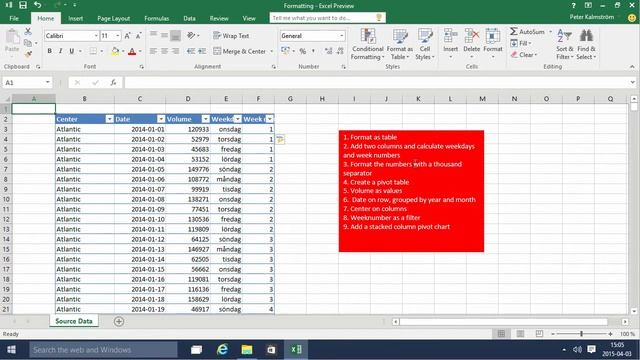Viewport: 640px width, 360px height.
Task: Add a new sheet with plus icon
Action: pyautogui.click(x=119, y=322)
